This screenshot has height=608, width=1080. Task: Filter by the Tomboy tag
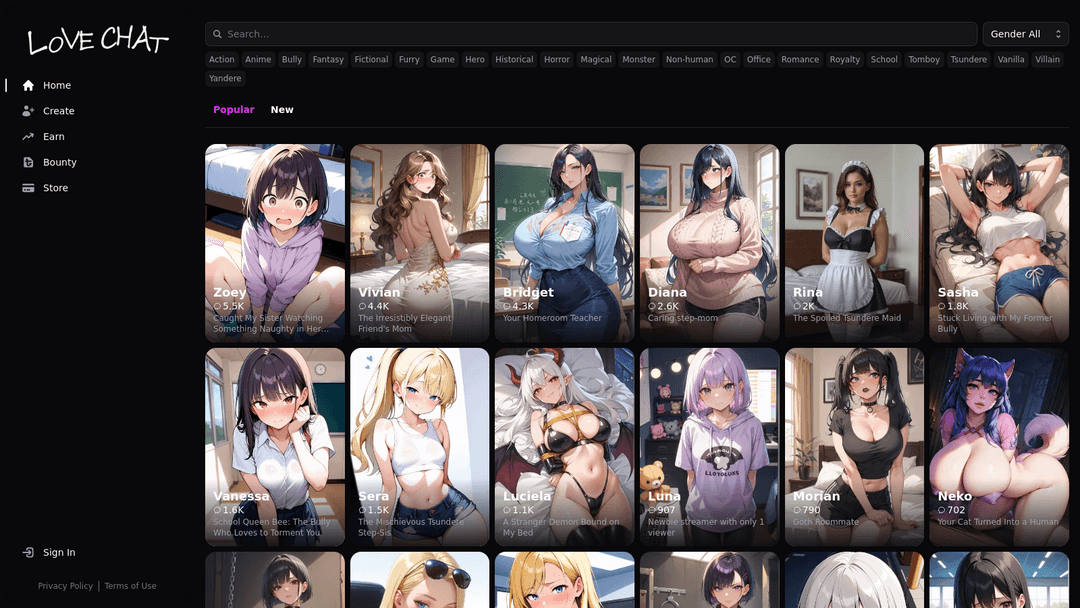point(924,59)
